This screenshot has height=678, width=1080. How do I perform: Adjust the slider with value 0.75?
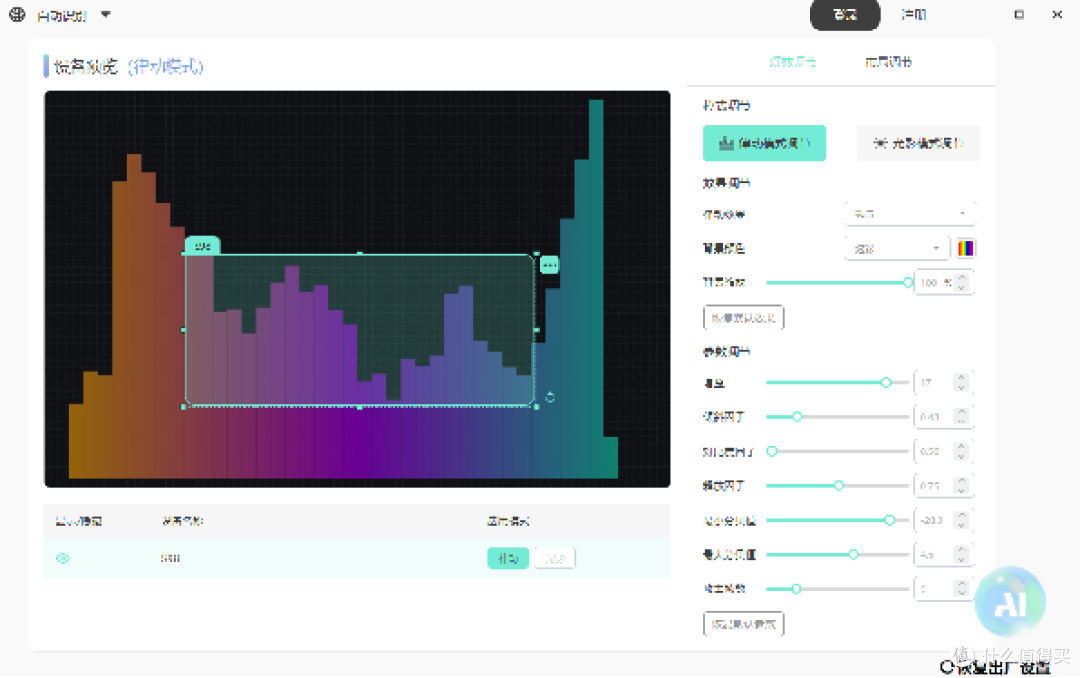pos(838,486)
